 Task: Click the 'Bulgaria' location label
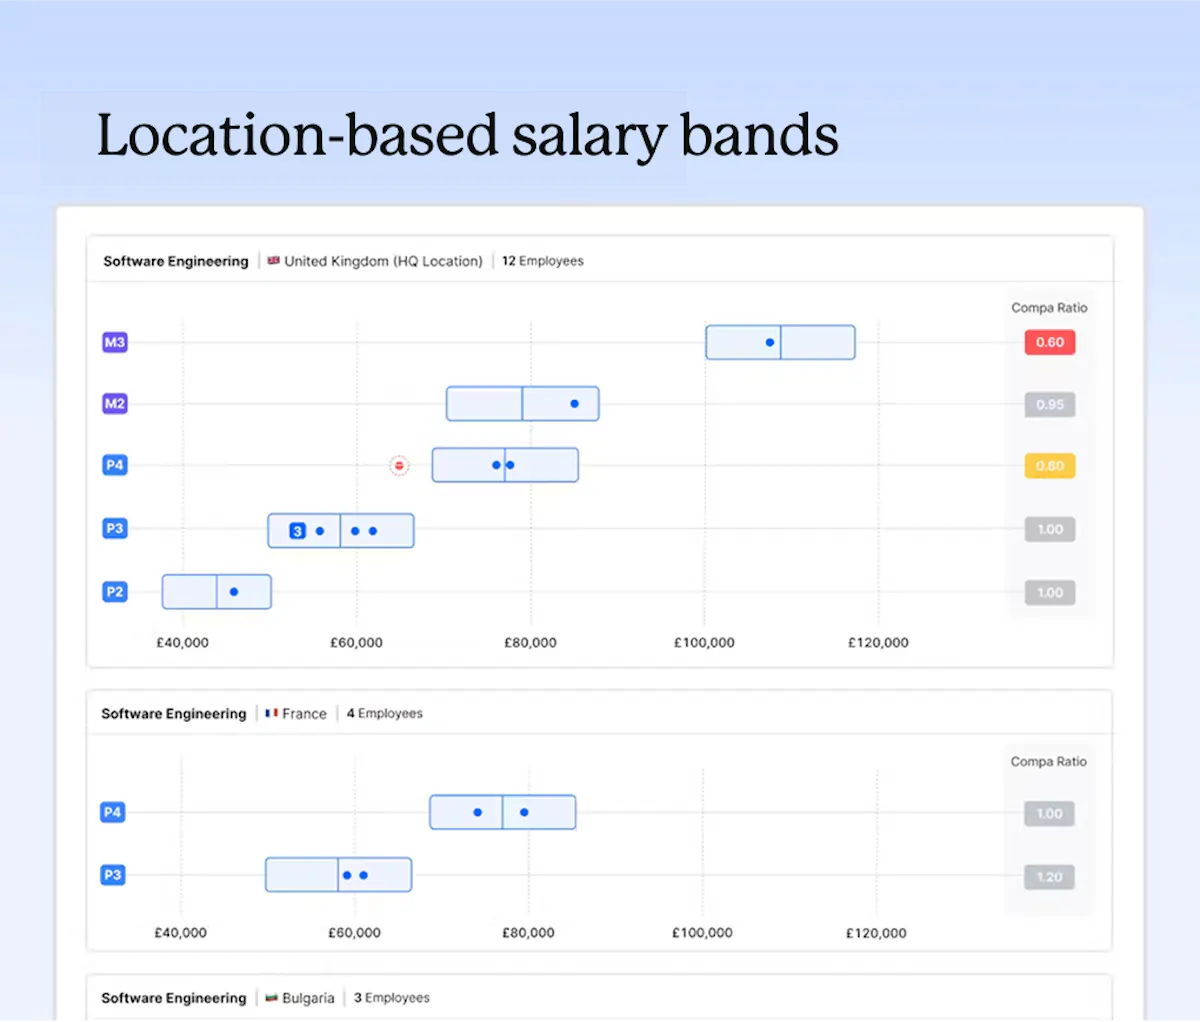click(308, 998)
